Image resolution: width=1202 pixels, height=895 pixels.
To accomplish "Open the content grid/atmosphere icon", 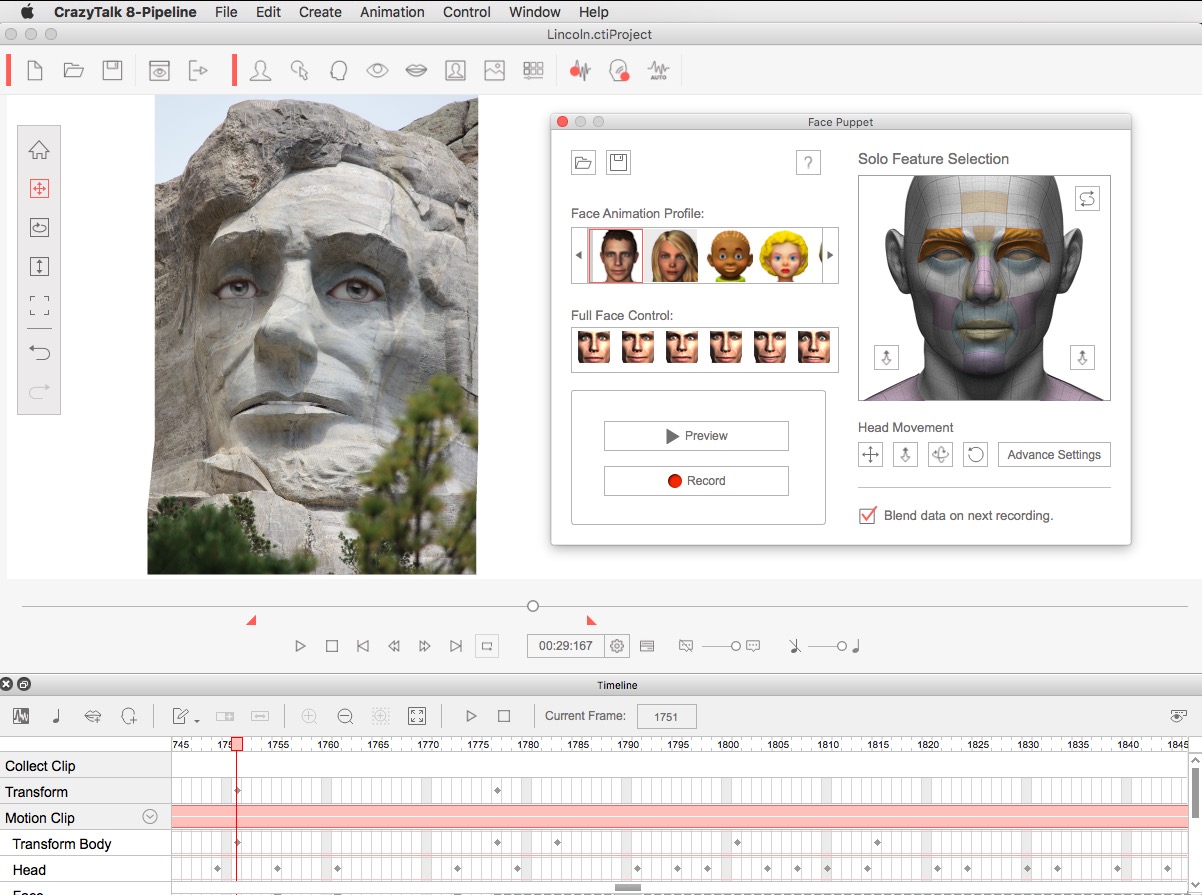I will [x=533, y=71].
